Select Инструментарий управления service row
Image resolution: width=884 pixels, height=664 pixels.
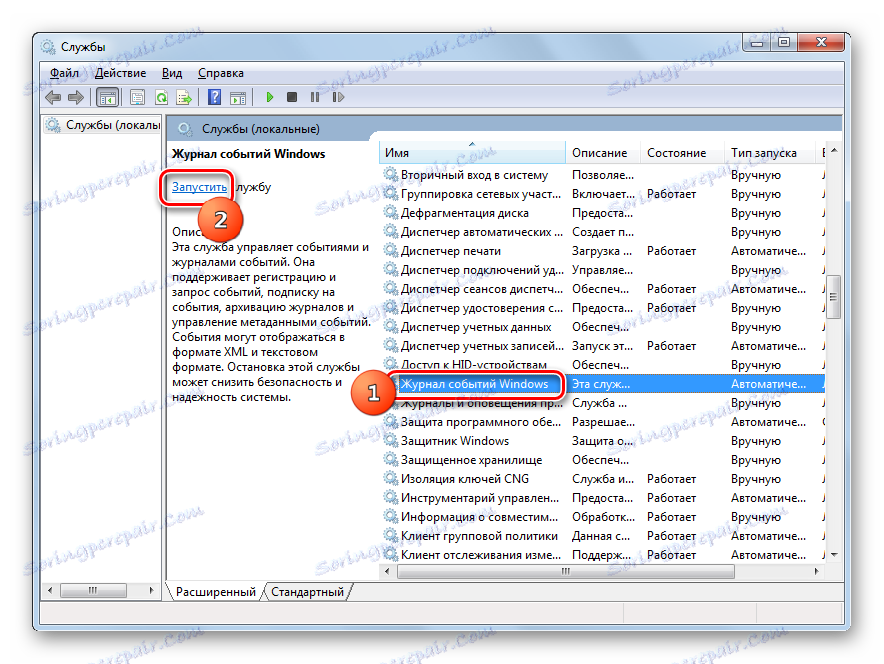[603, 498]
